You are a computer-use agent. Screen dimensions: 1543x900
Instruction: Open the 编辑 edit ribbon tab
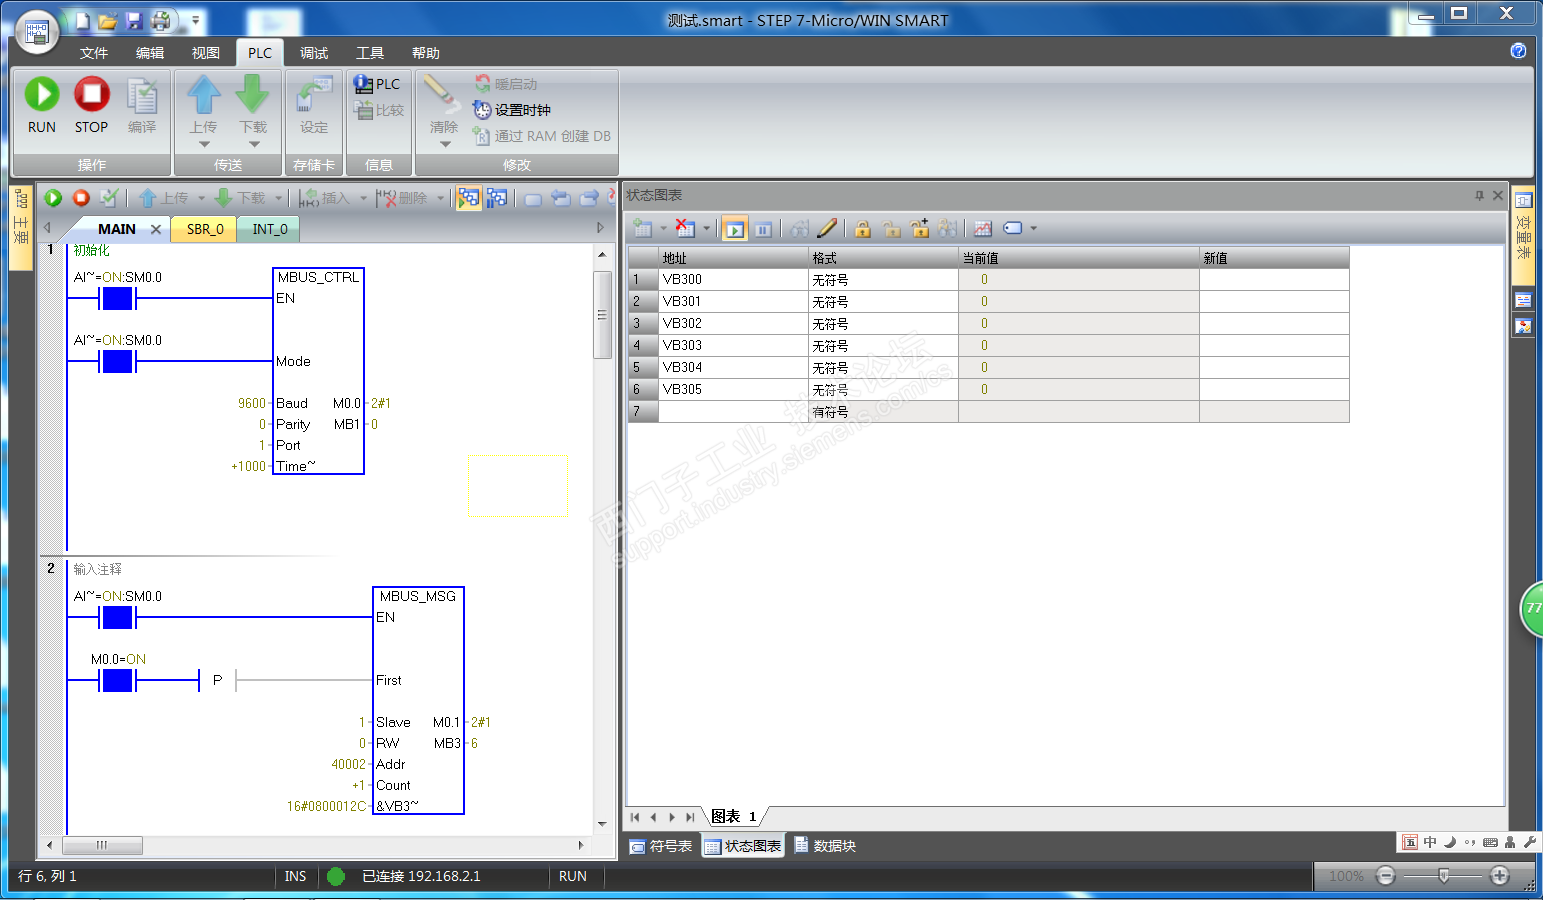coord(150,53)
